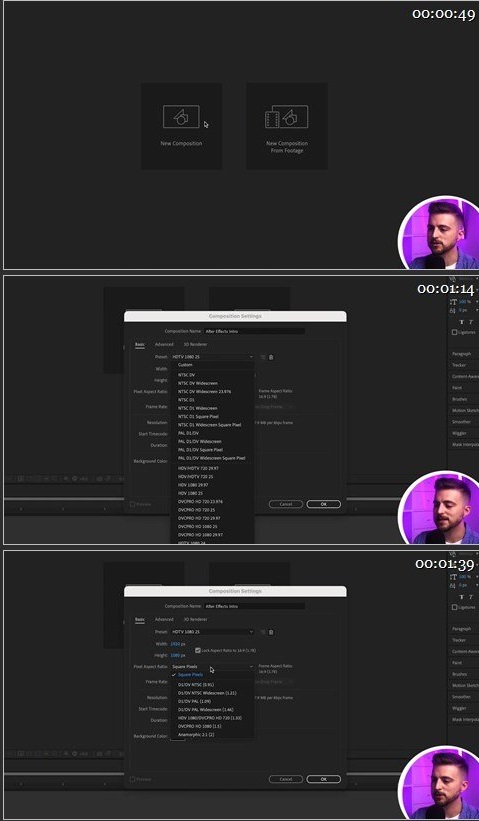Click trash icon beside Preset in 00:01:39 frame
The width and height of the screenshot is (479, 821).
[x=271, y=632]
